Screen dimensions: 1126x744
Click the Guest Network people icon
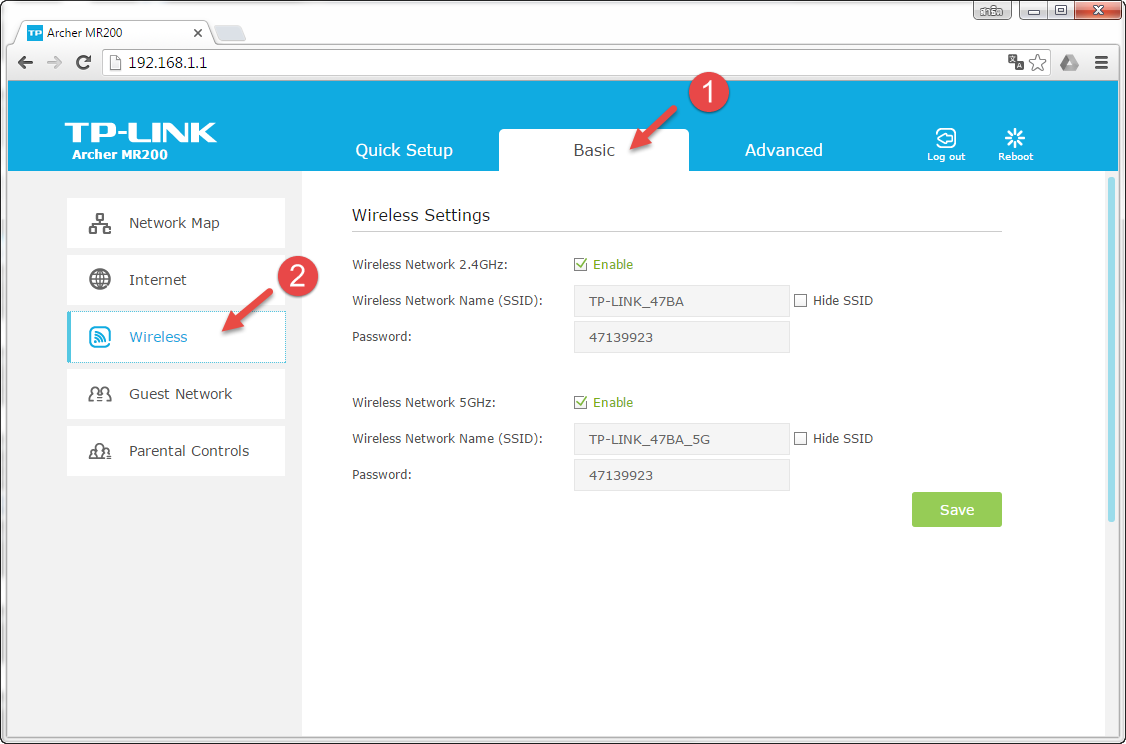[x=100, y=394]
